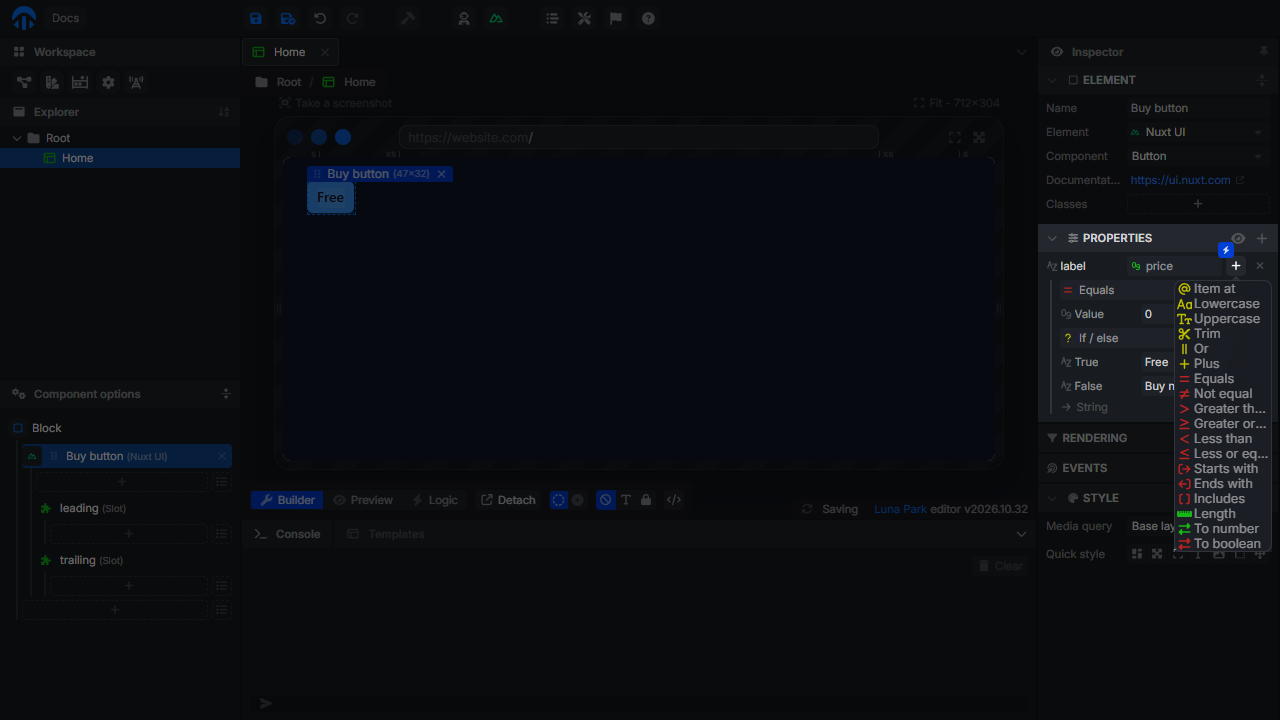Toggle the blue prohibition circle button
This screenshot has width=1280, height=720.
click(x=605, y=500)
